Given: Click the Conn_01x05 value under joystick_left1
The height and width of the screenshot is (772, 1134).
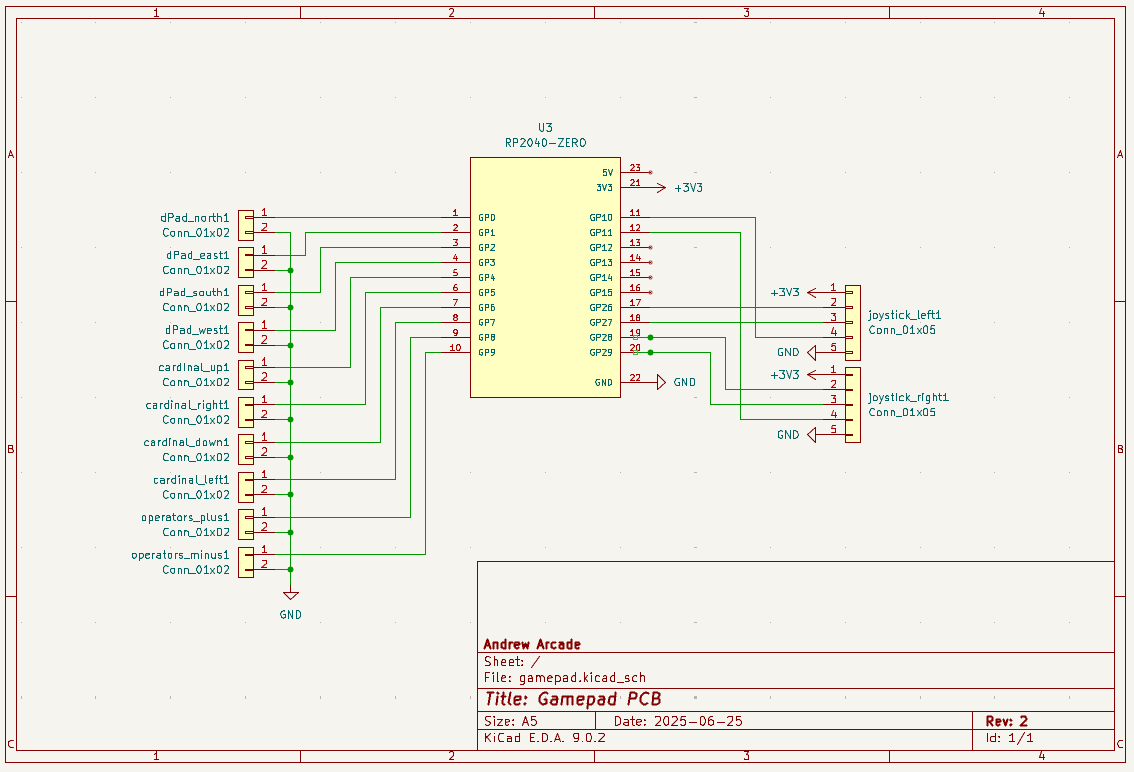Looking at the screenshot, I should point(902,330).
